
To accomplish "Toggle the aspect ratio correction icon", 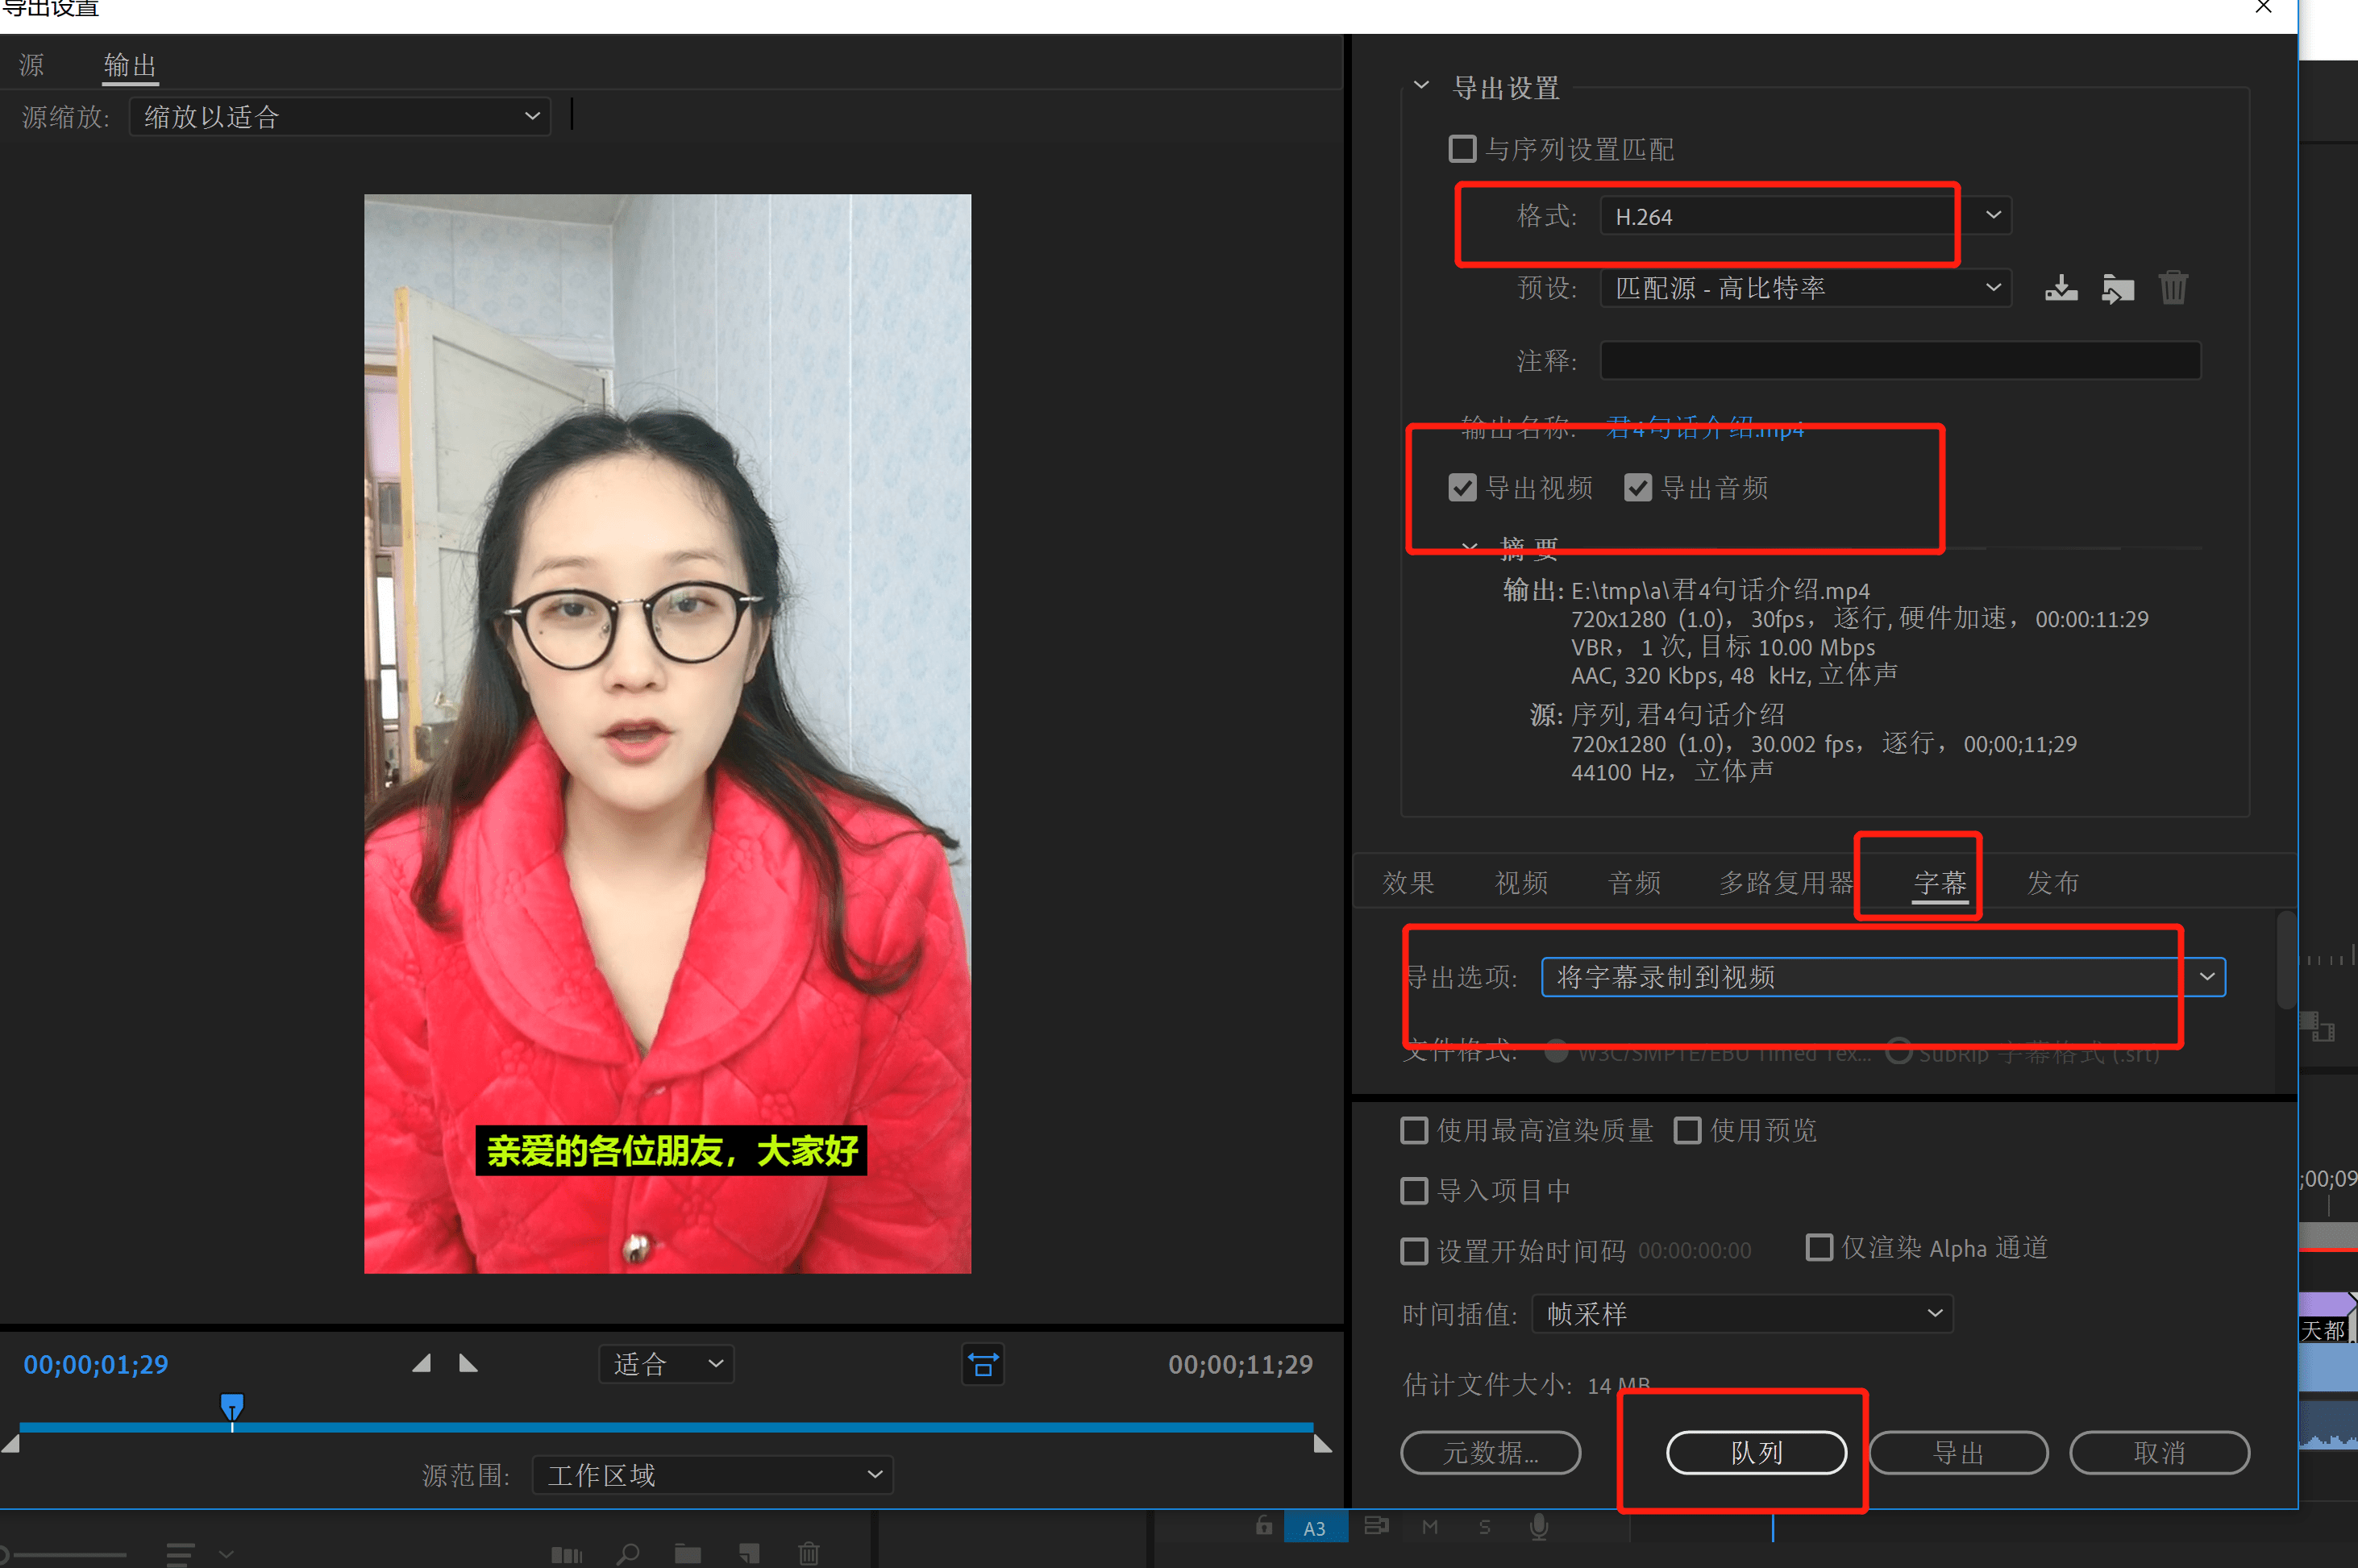I will click(x=983, y=1364).
